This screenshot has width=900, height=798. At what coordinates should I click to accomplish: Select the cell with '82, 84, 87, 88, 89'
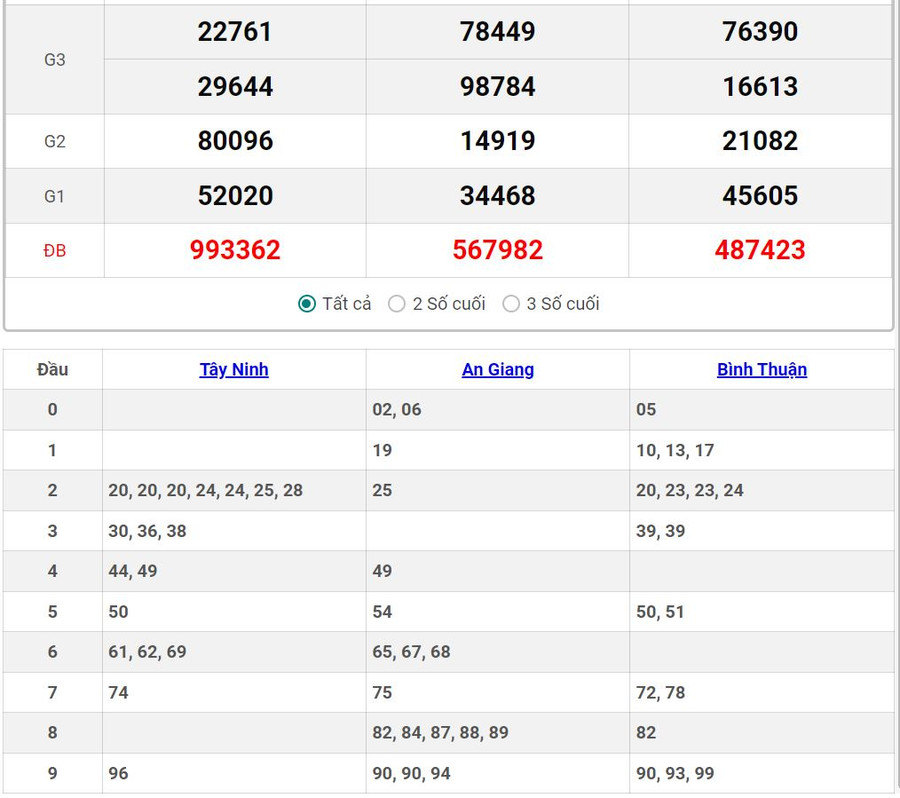tap(440, 733)
